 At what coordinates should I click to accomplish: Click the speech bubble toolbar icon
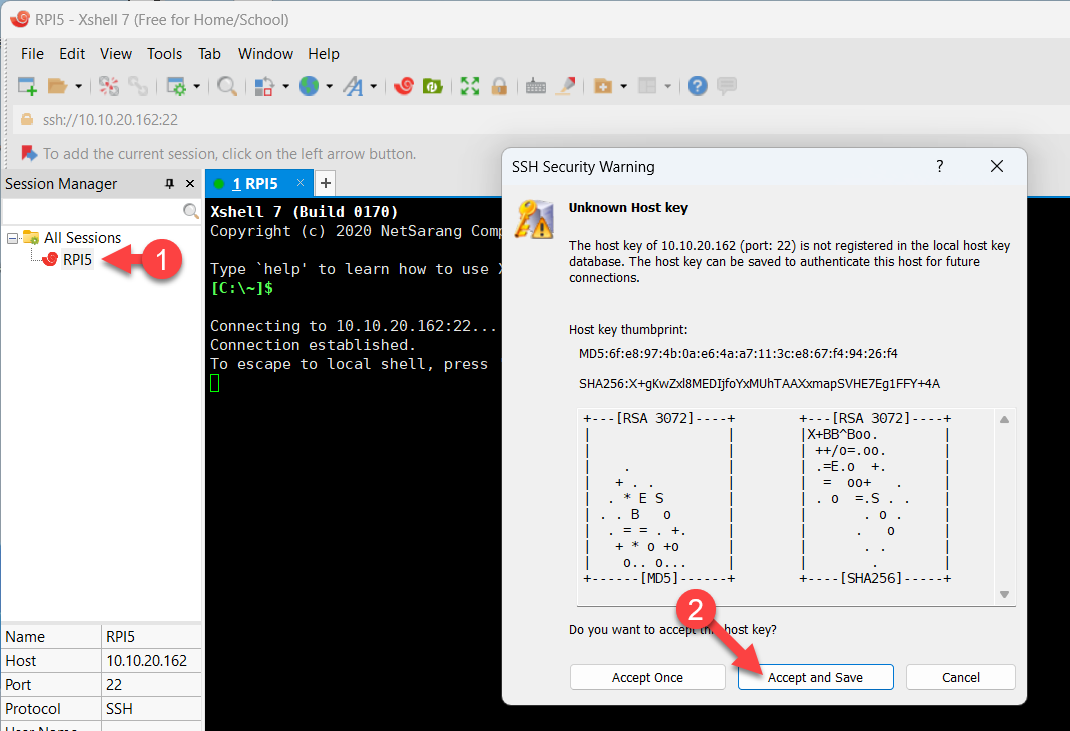(727, 86)
